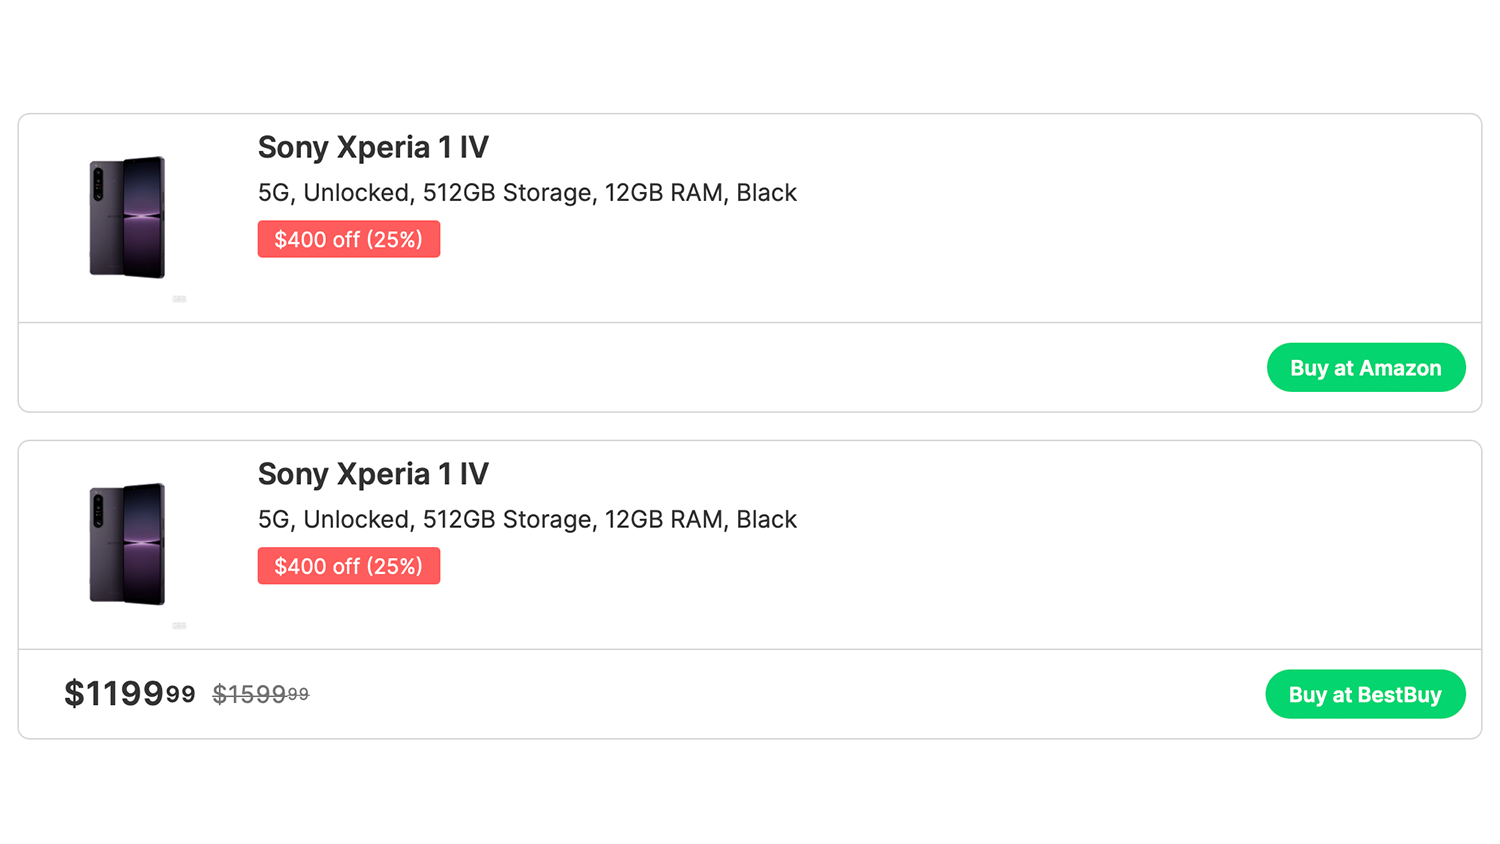1500x844 pixels.
Task: Click small gray marker under BestBuy listing thumbnail
Action: click(180, 626)
